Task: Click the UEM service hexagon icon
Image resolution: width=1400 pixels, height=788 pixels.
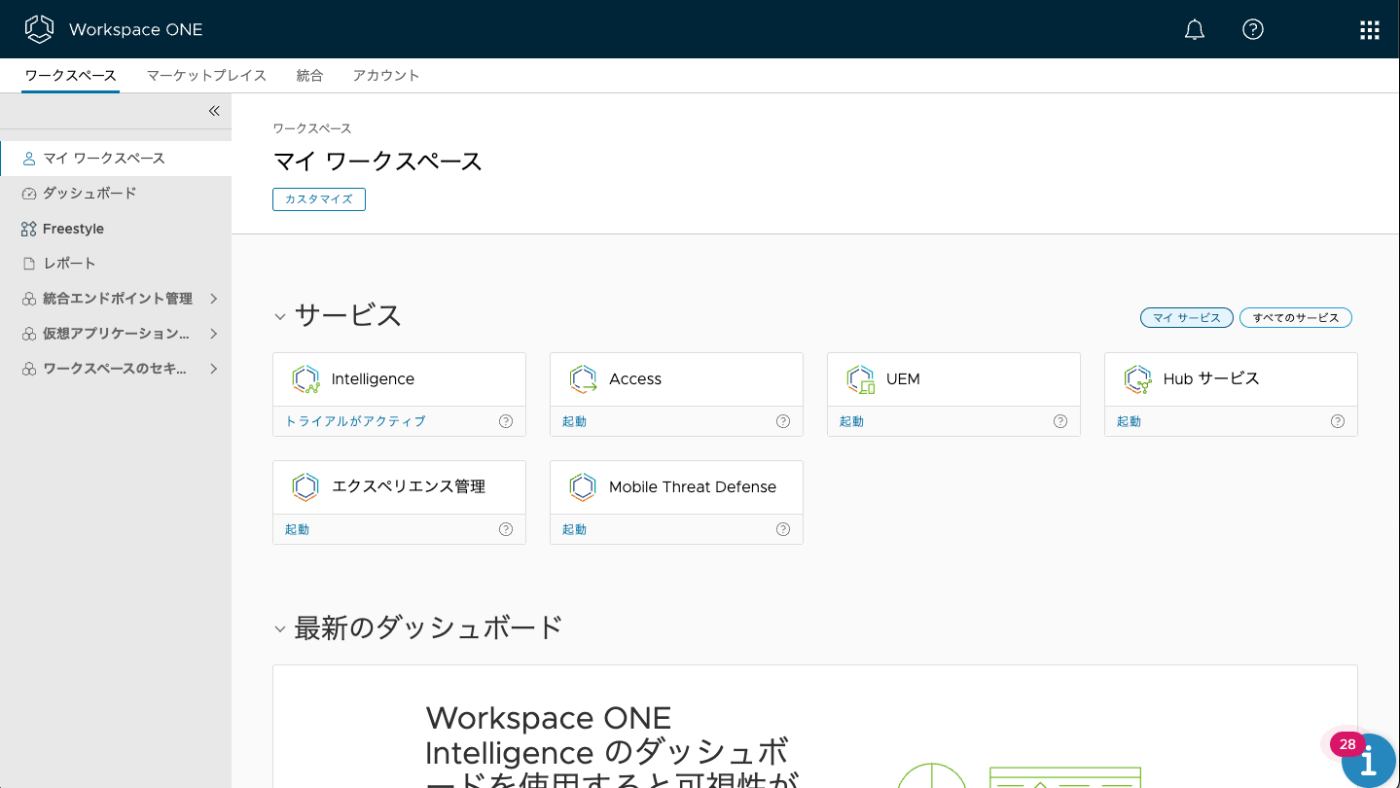Action: pos(860,379)
